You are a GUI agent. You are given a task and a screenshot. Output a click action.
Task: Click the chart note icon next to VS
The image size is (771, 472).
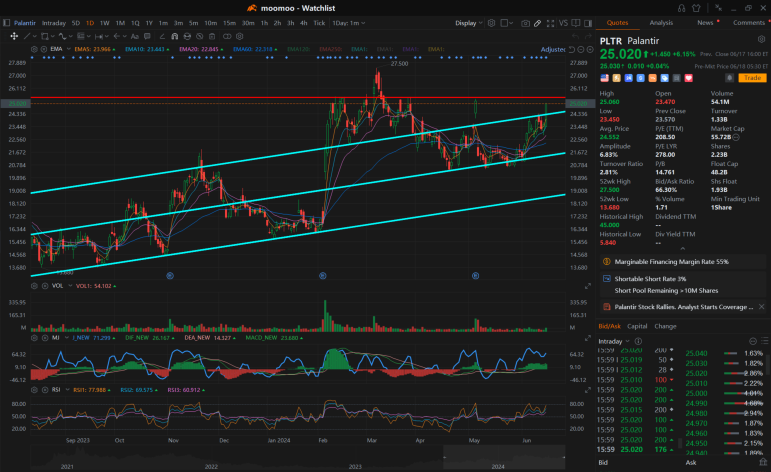pos(576,23)
